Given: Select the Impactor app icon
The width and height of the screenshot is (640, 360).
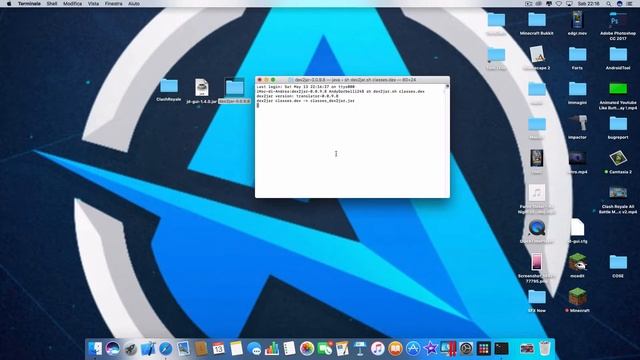Looking at the screenshot, I should pyautogui.click(x=577, y=127).
